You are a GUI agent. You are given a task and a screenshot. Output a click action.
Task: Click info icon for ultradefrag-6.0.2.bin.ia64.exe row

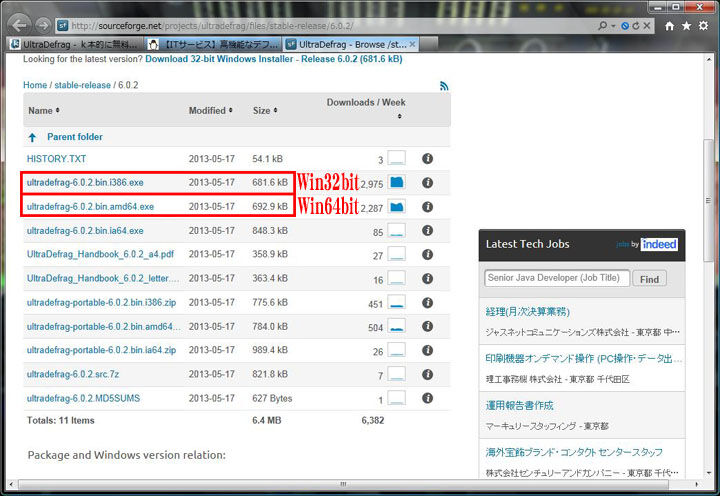(428, 231)
